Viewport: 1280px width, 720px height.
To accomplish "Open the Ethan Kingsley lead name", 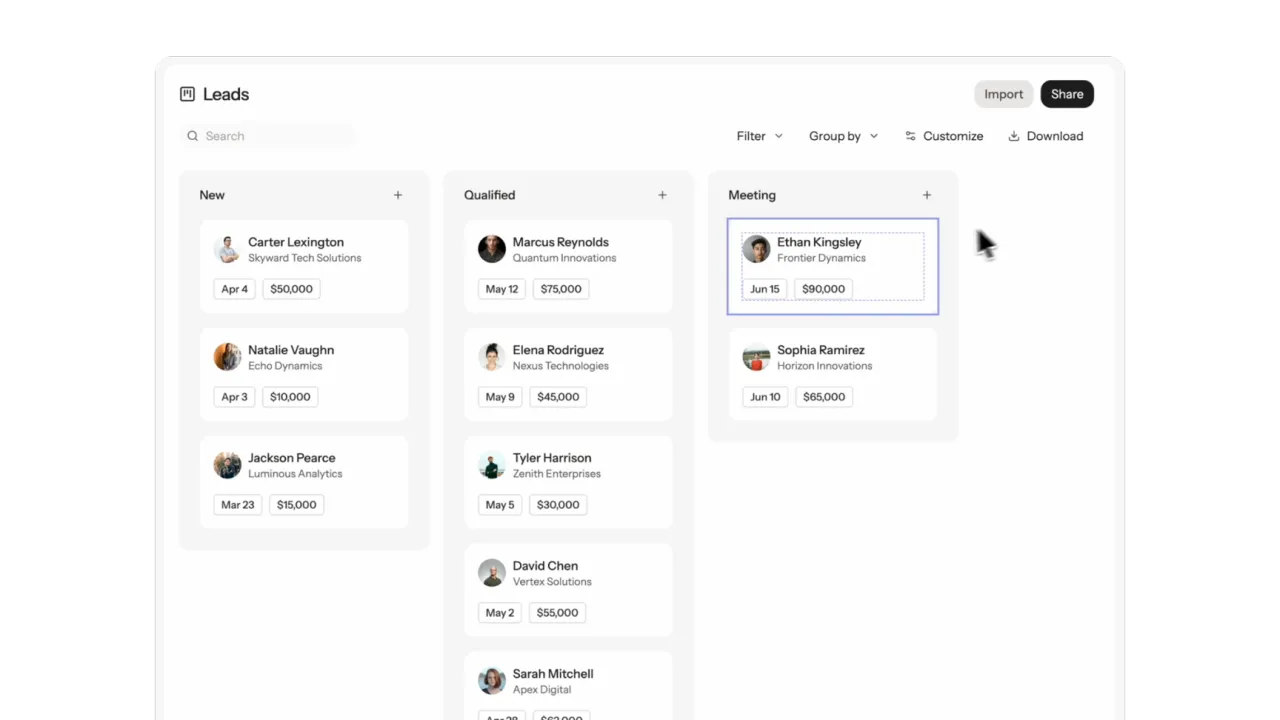I will pyautogui.click(x=819, y=242).
